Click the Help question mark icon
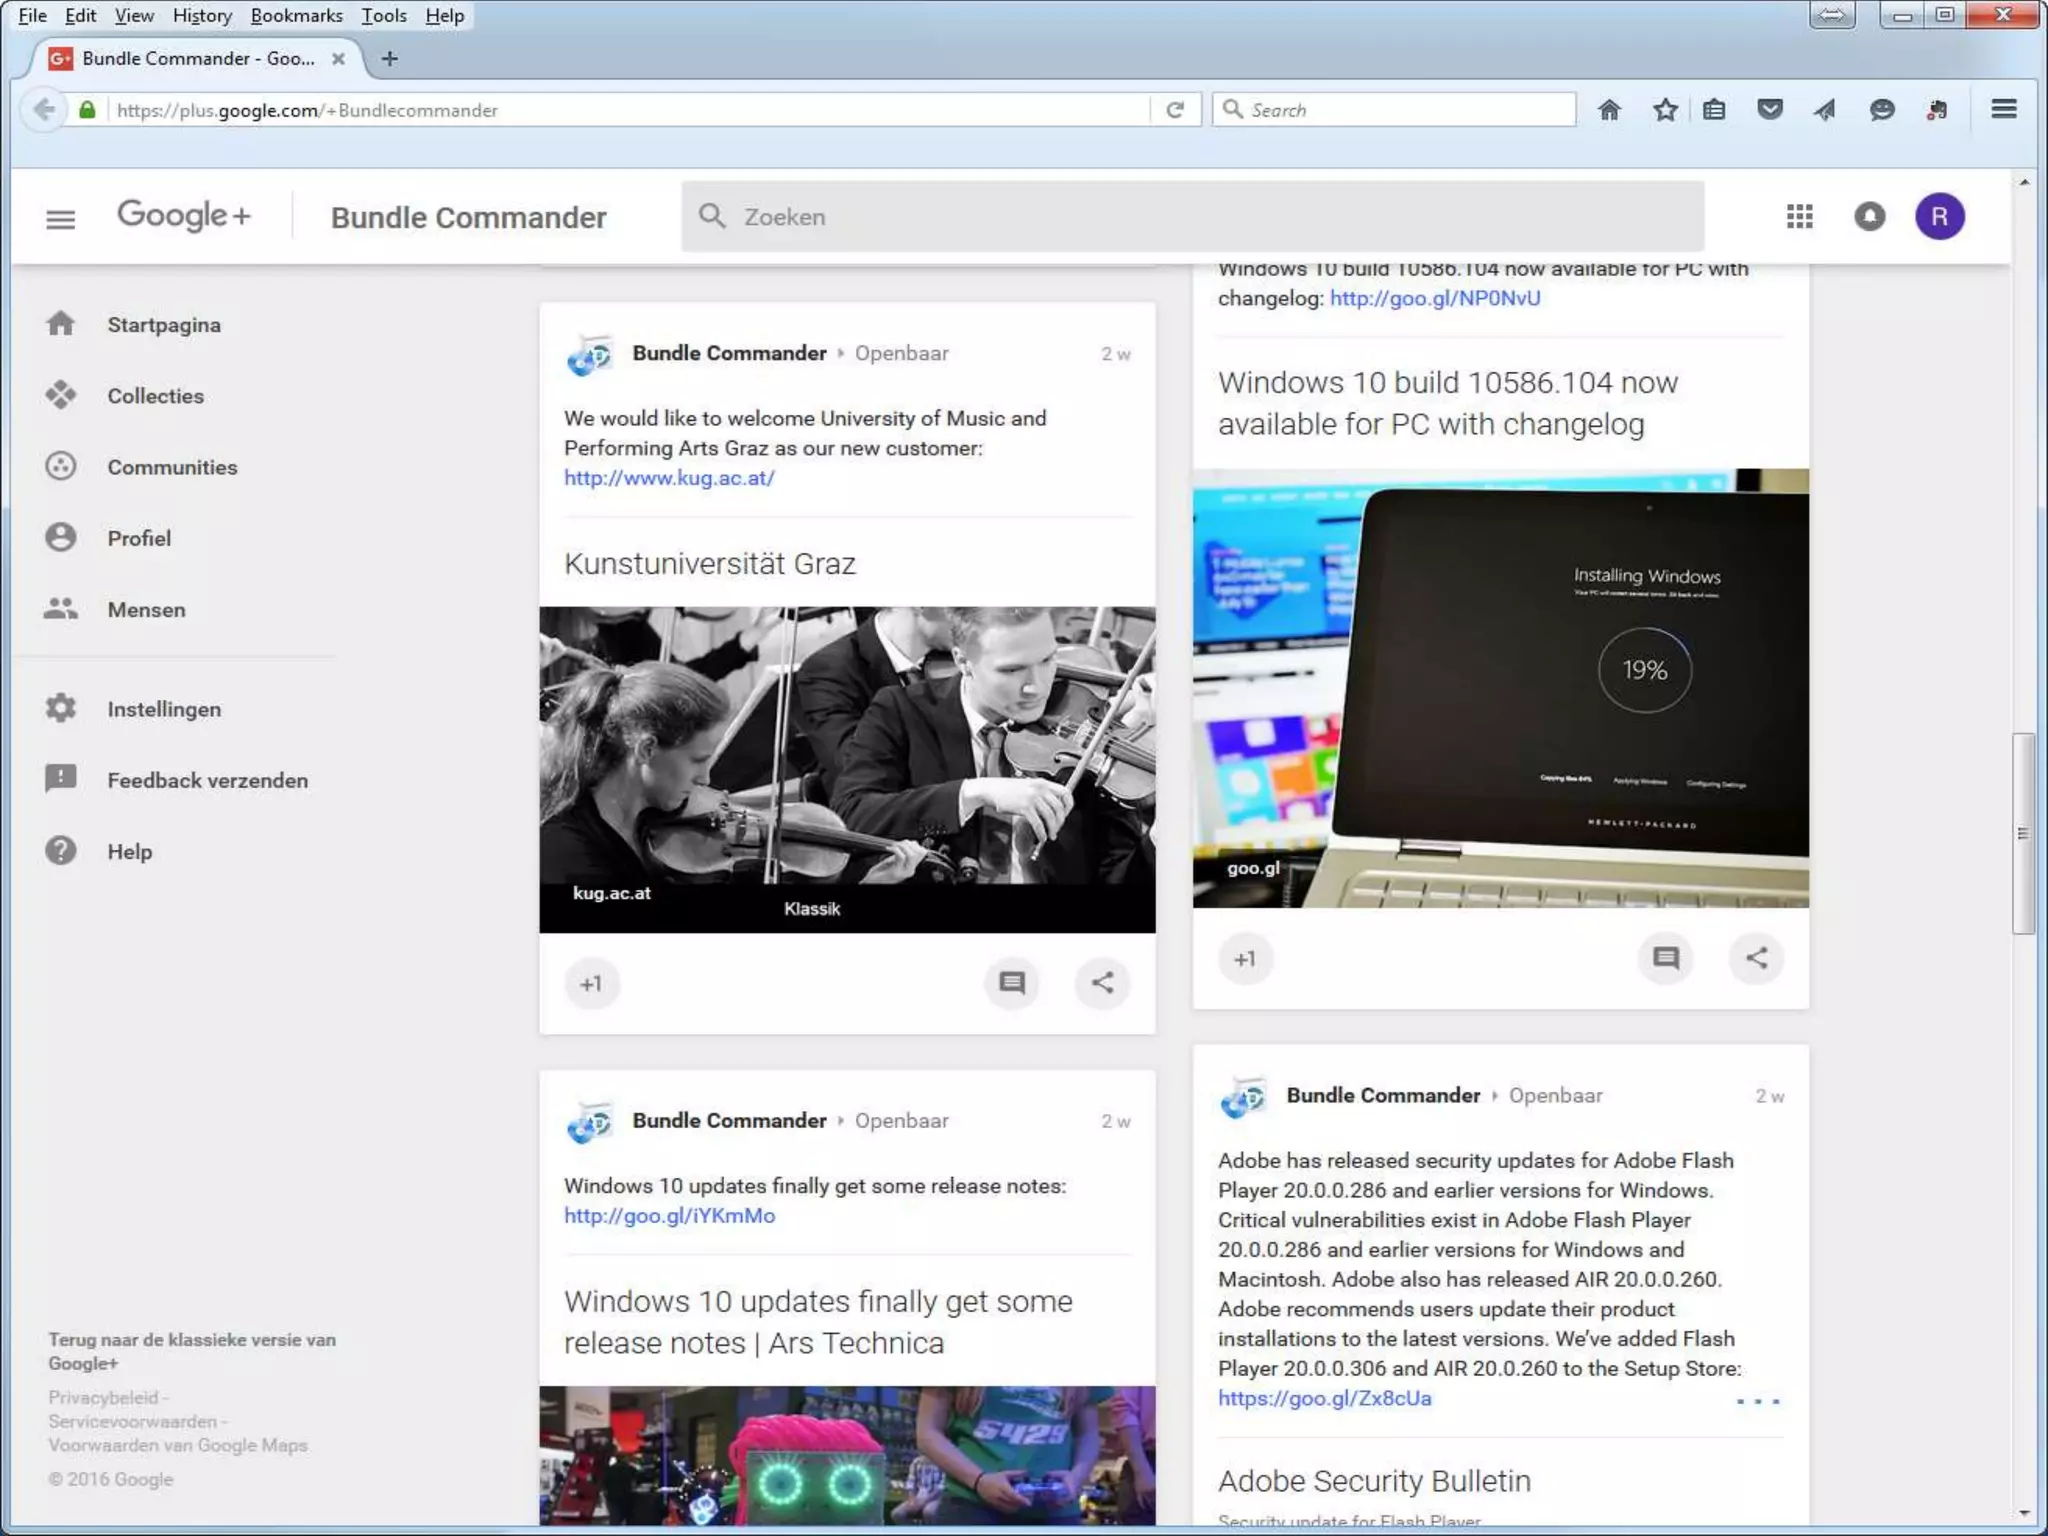Viewport: 2048px width, 1536px height. (x=61, y=850)
